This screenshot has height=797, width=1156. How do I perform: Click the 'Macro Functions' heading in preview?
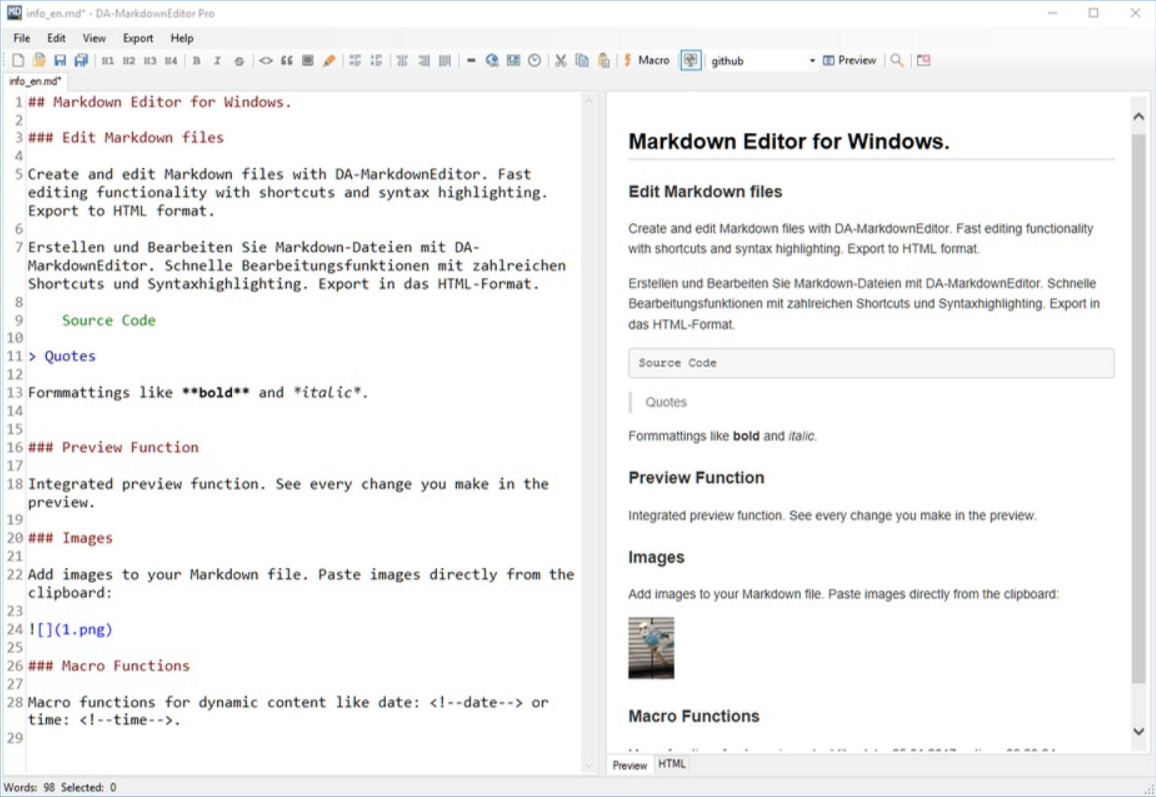pyautogui.click(x=694, y=716)
